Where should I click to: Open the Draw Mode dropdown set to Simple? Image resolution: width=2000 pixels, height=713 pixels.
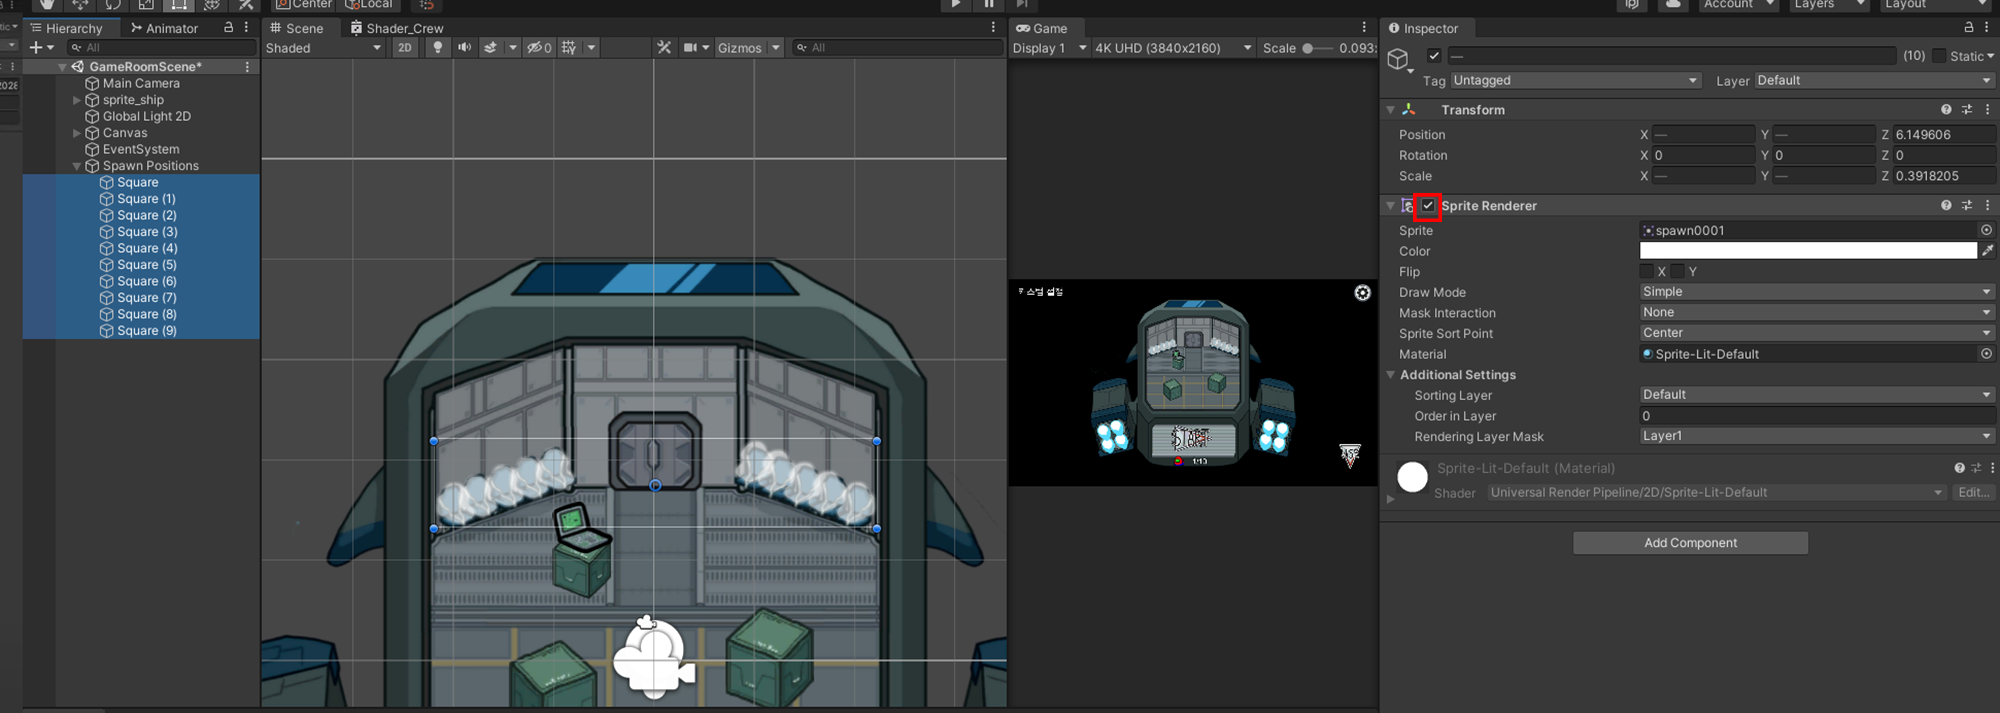tap(1816, 292)
